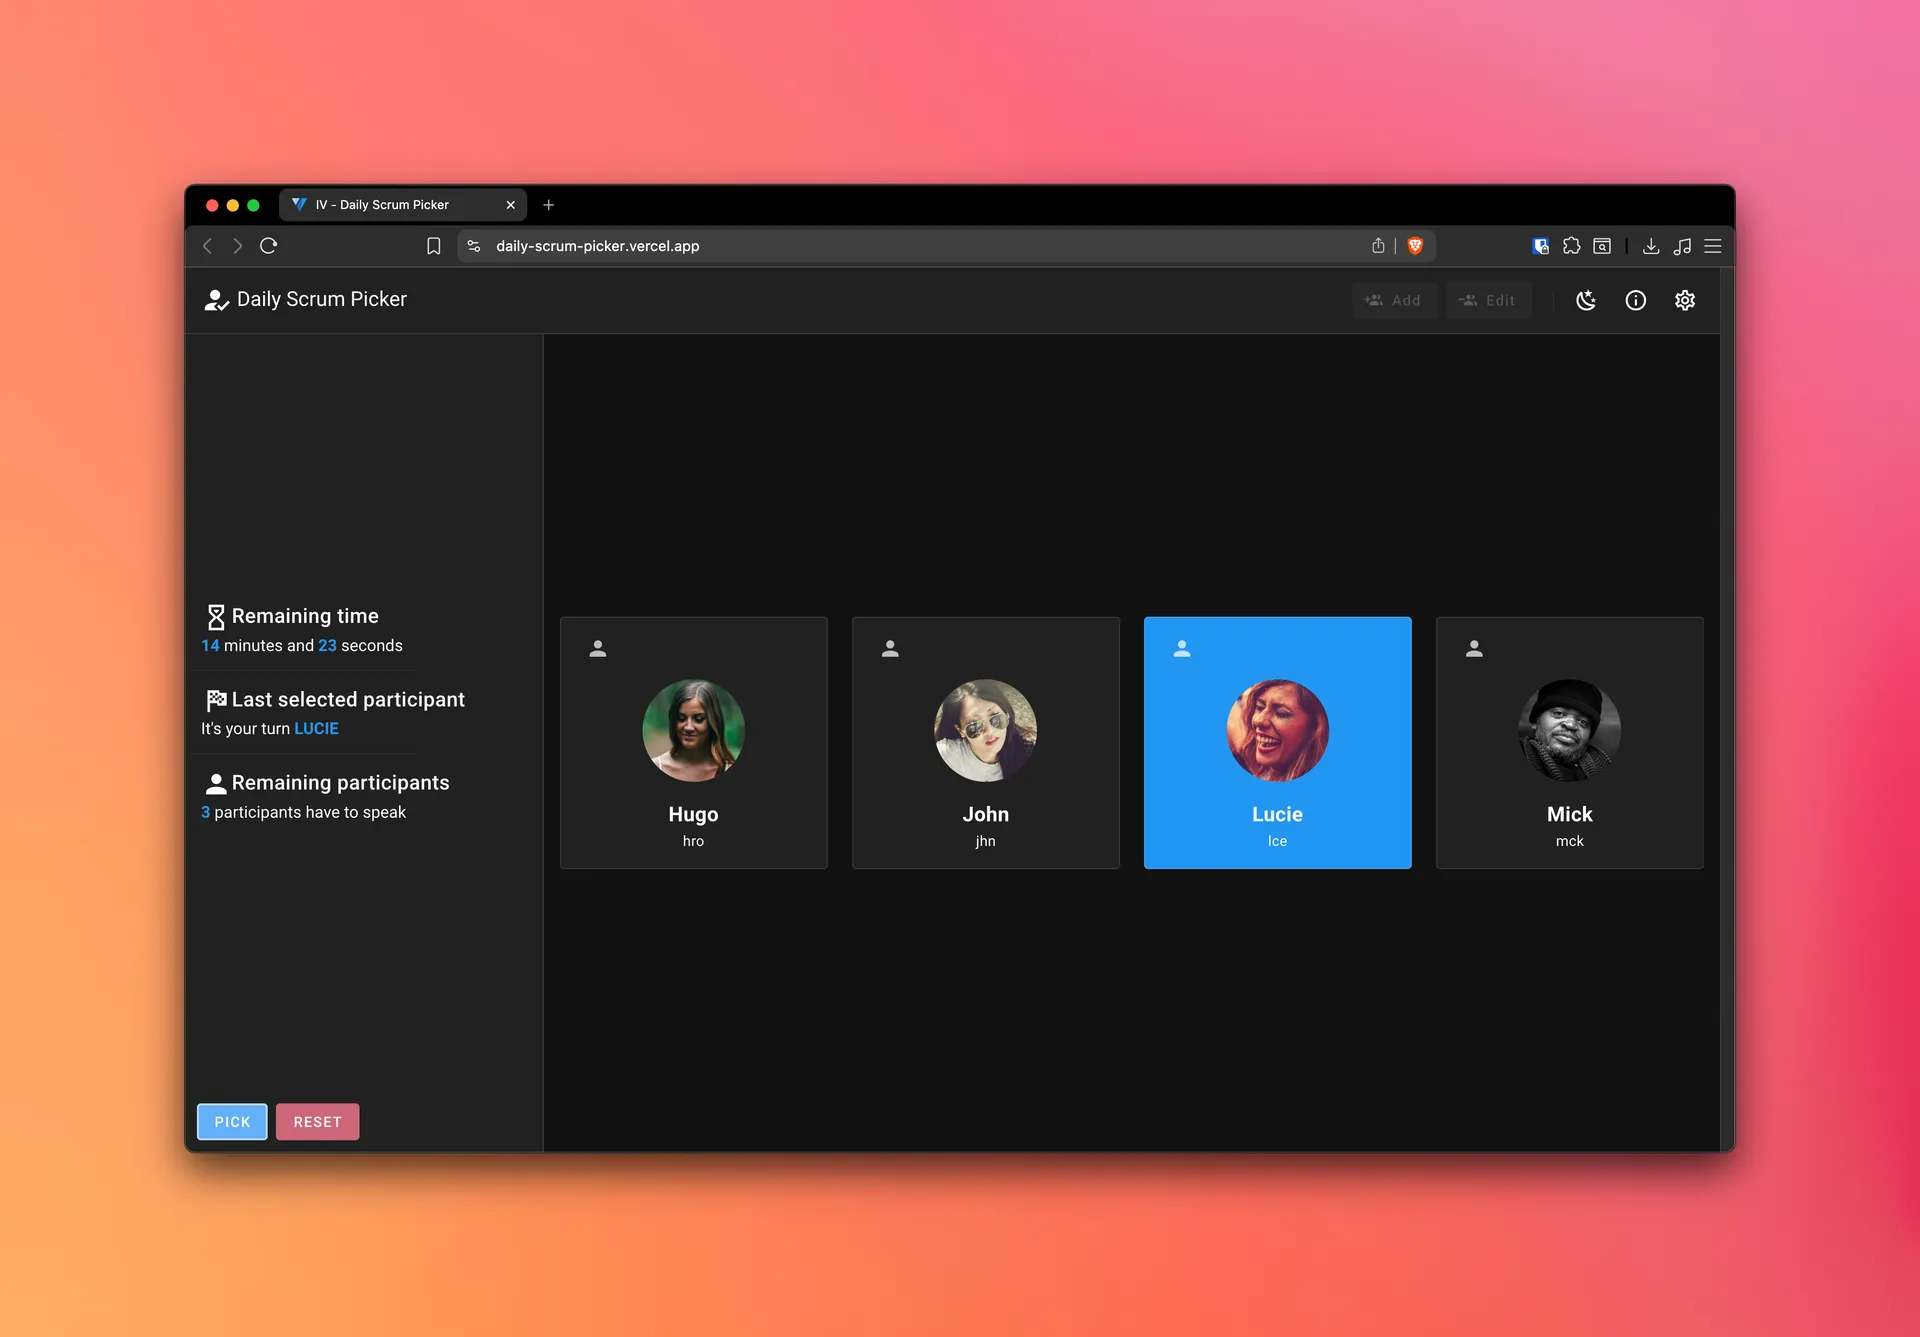Click the Last selected participant heading
Image resolution: width=1920 pixels, height=1337 pixels.
(348, 700)
